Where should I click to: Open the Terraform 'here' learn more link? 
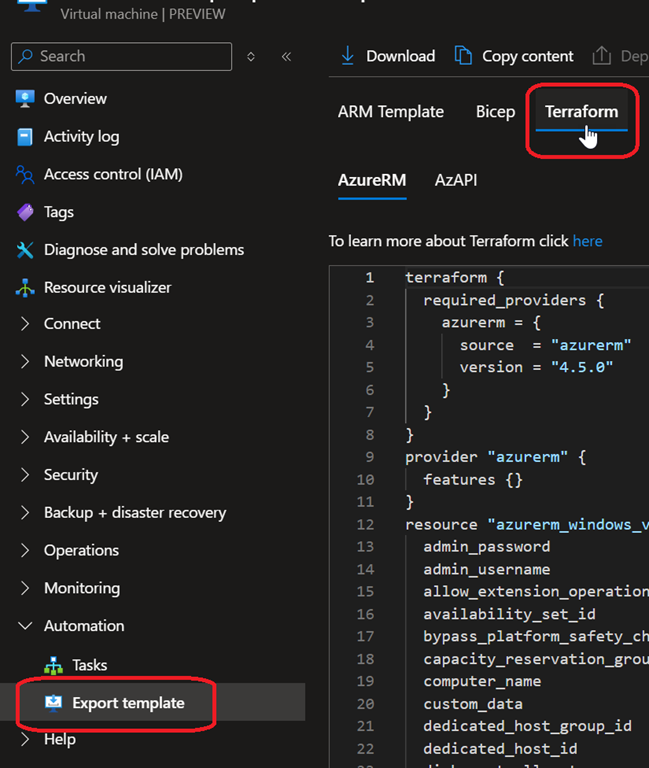point(587,241)
